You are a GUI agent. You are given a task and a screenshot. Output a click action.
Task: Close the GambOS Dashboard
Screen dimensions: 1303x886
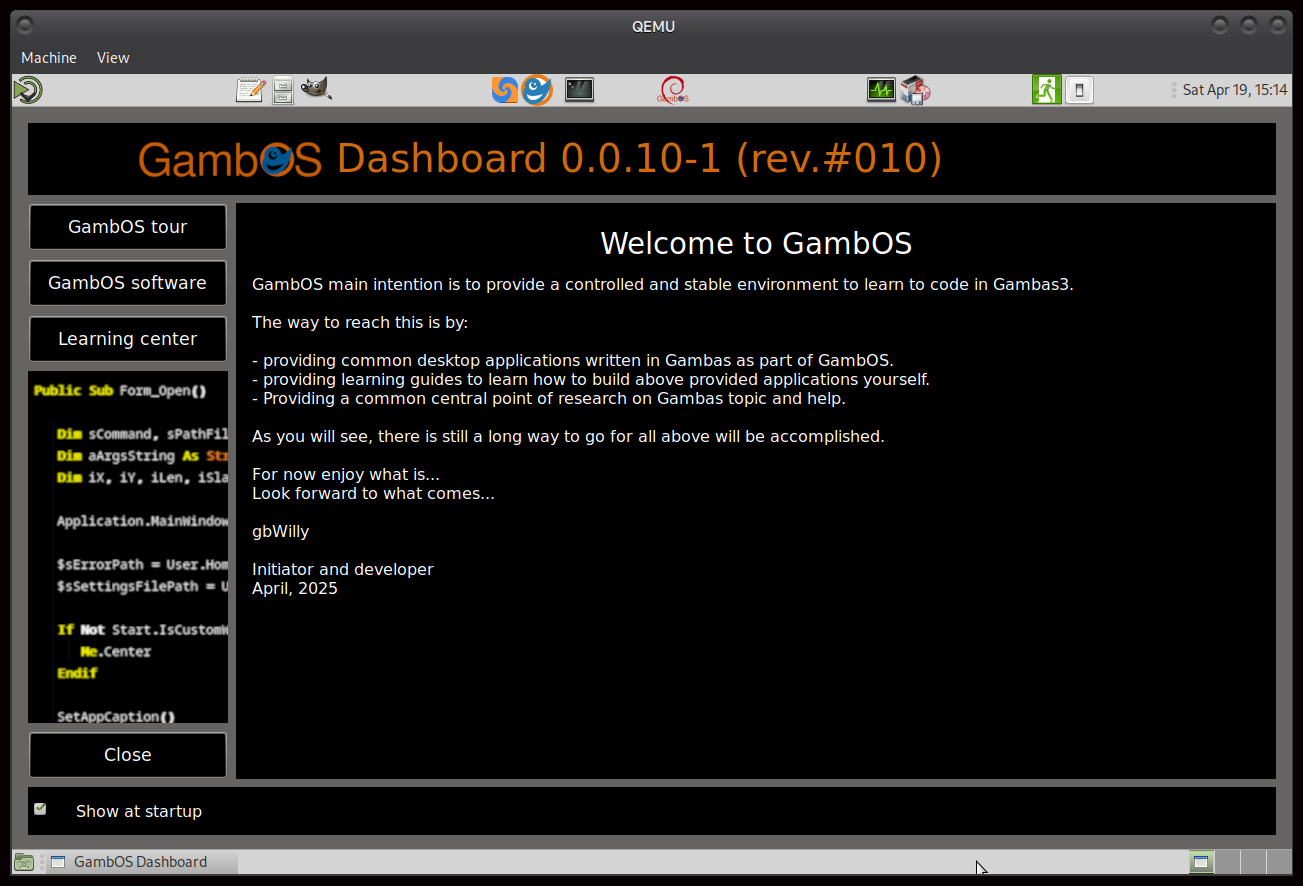[128, 755]
